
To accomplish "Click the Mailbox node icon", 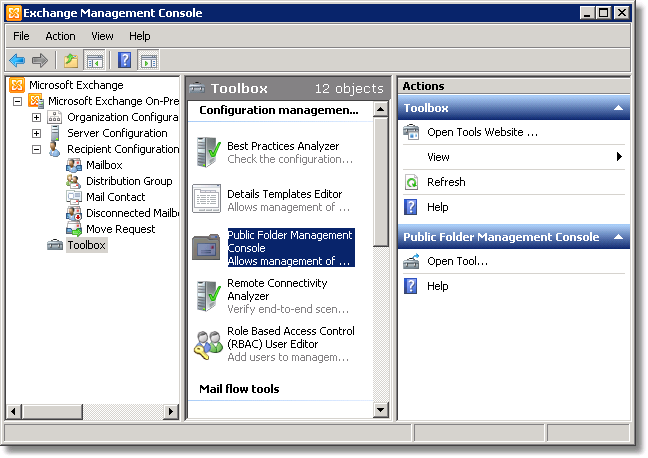I will [x=74, y=165].
